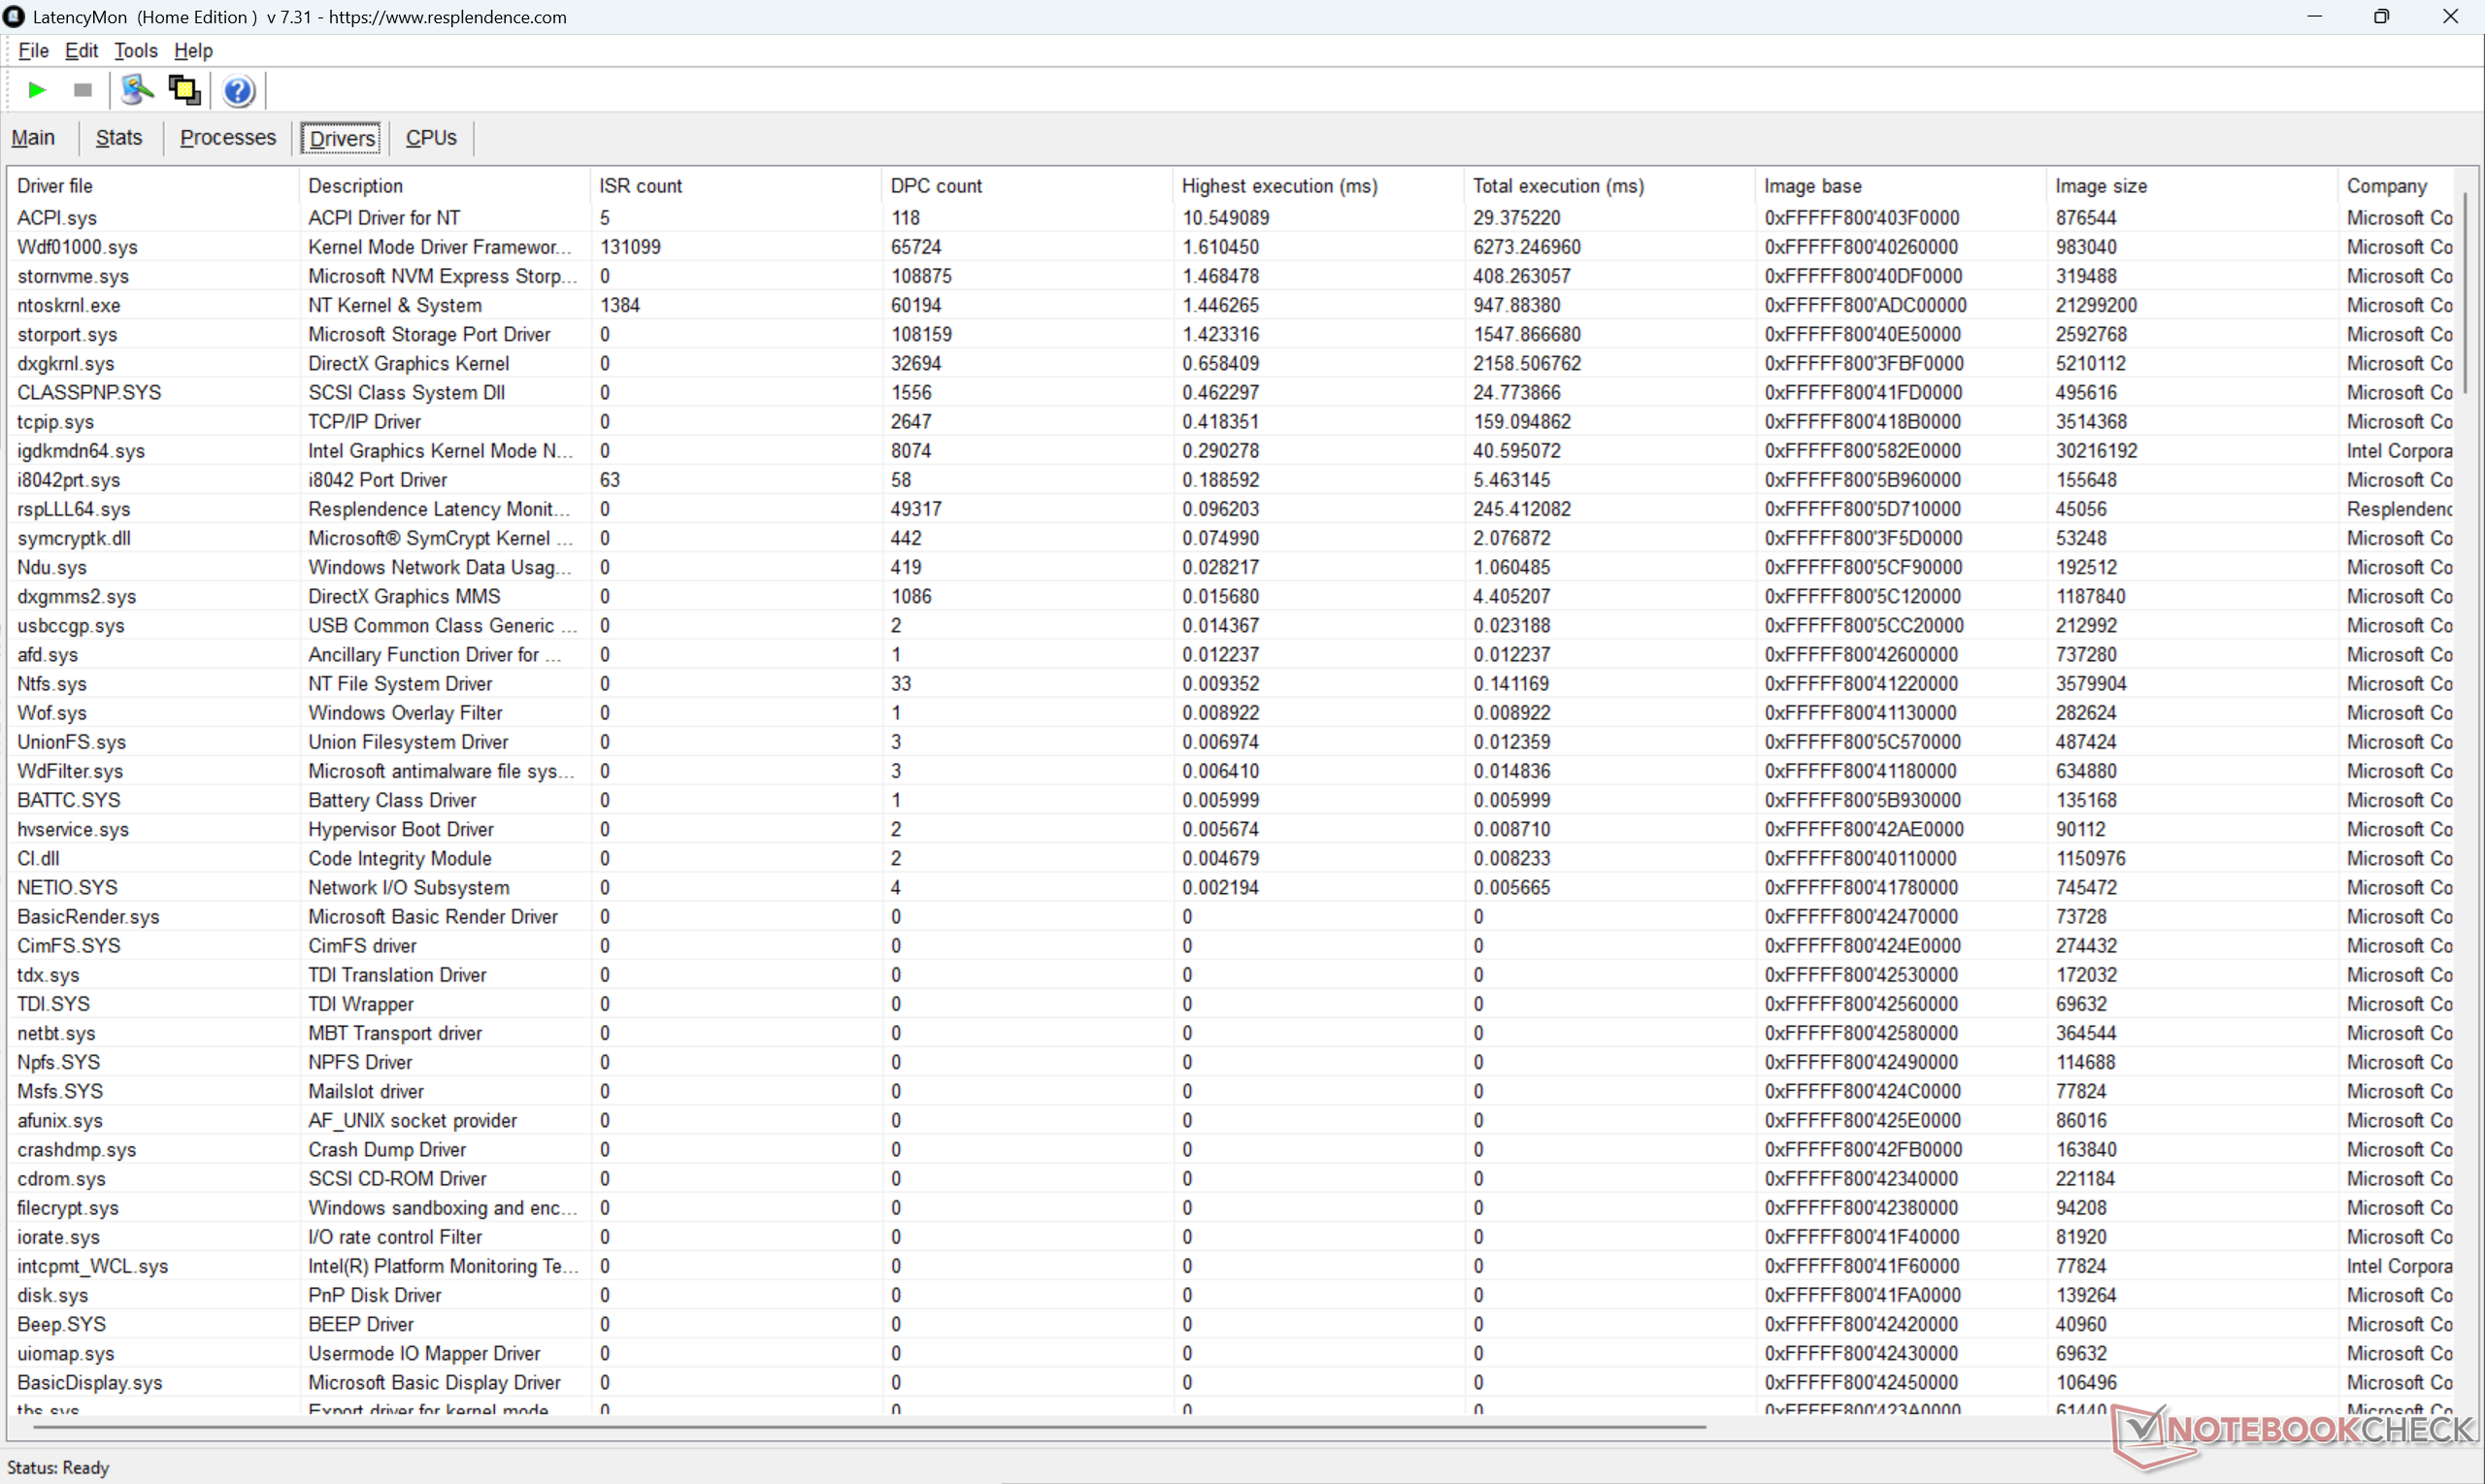The width and height of the screenshot is (2485, 1484).
Task: Select the Drivers tab
Action: (342, 138)
